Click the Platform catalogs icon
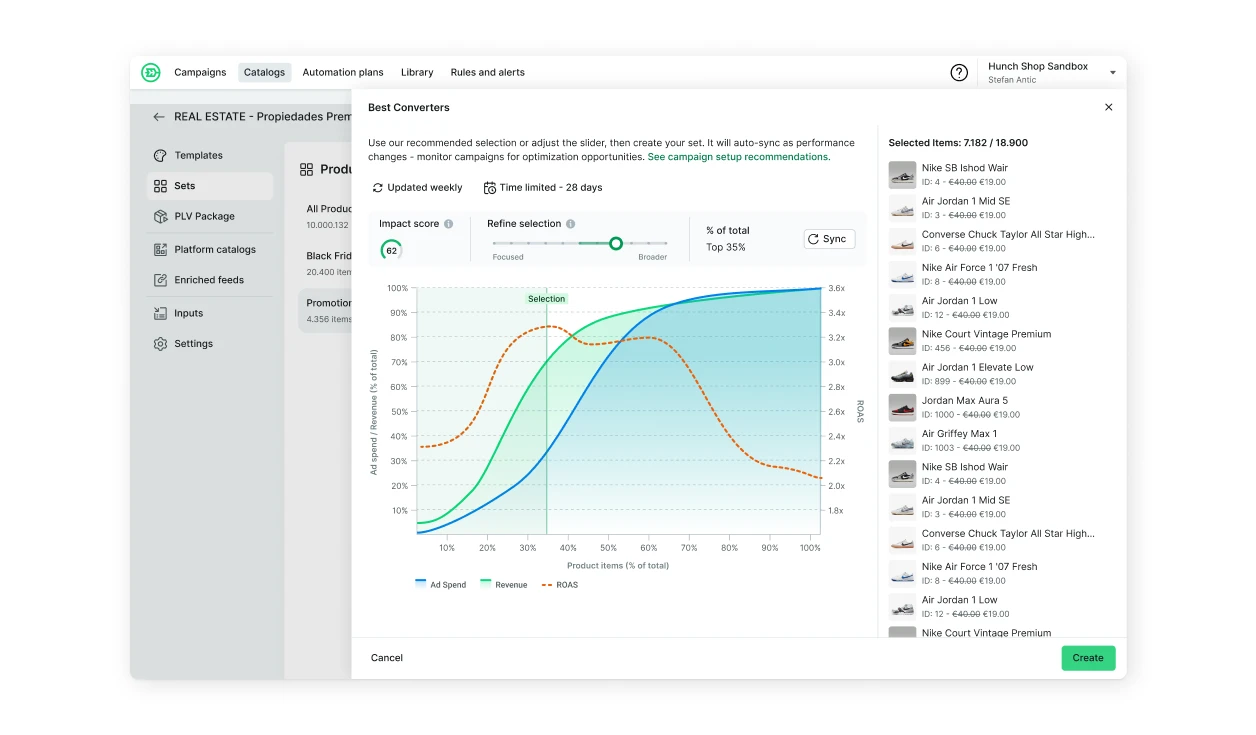The image size is (1256, 735). (x=160, y=249)
